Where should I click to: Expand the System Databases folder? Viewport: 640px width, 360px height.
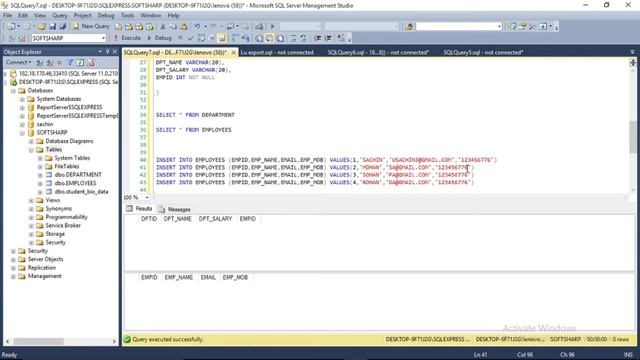(x=22, y=99)
